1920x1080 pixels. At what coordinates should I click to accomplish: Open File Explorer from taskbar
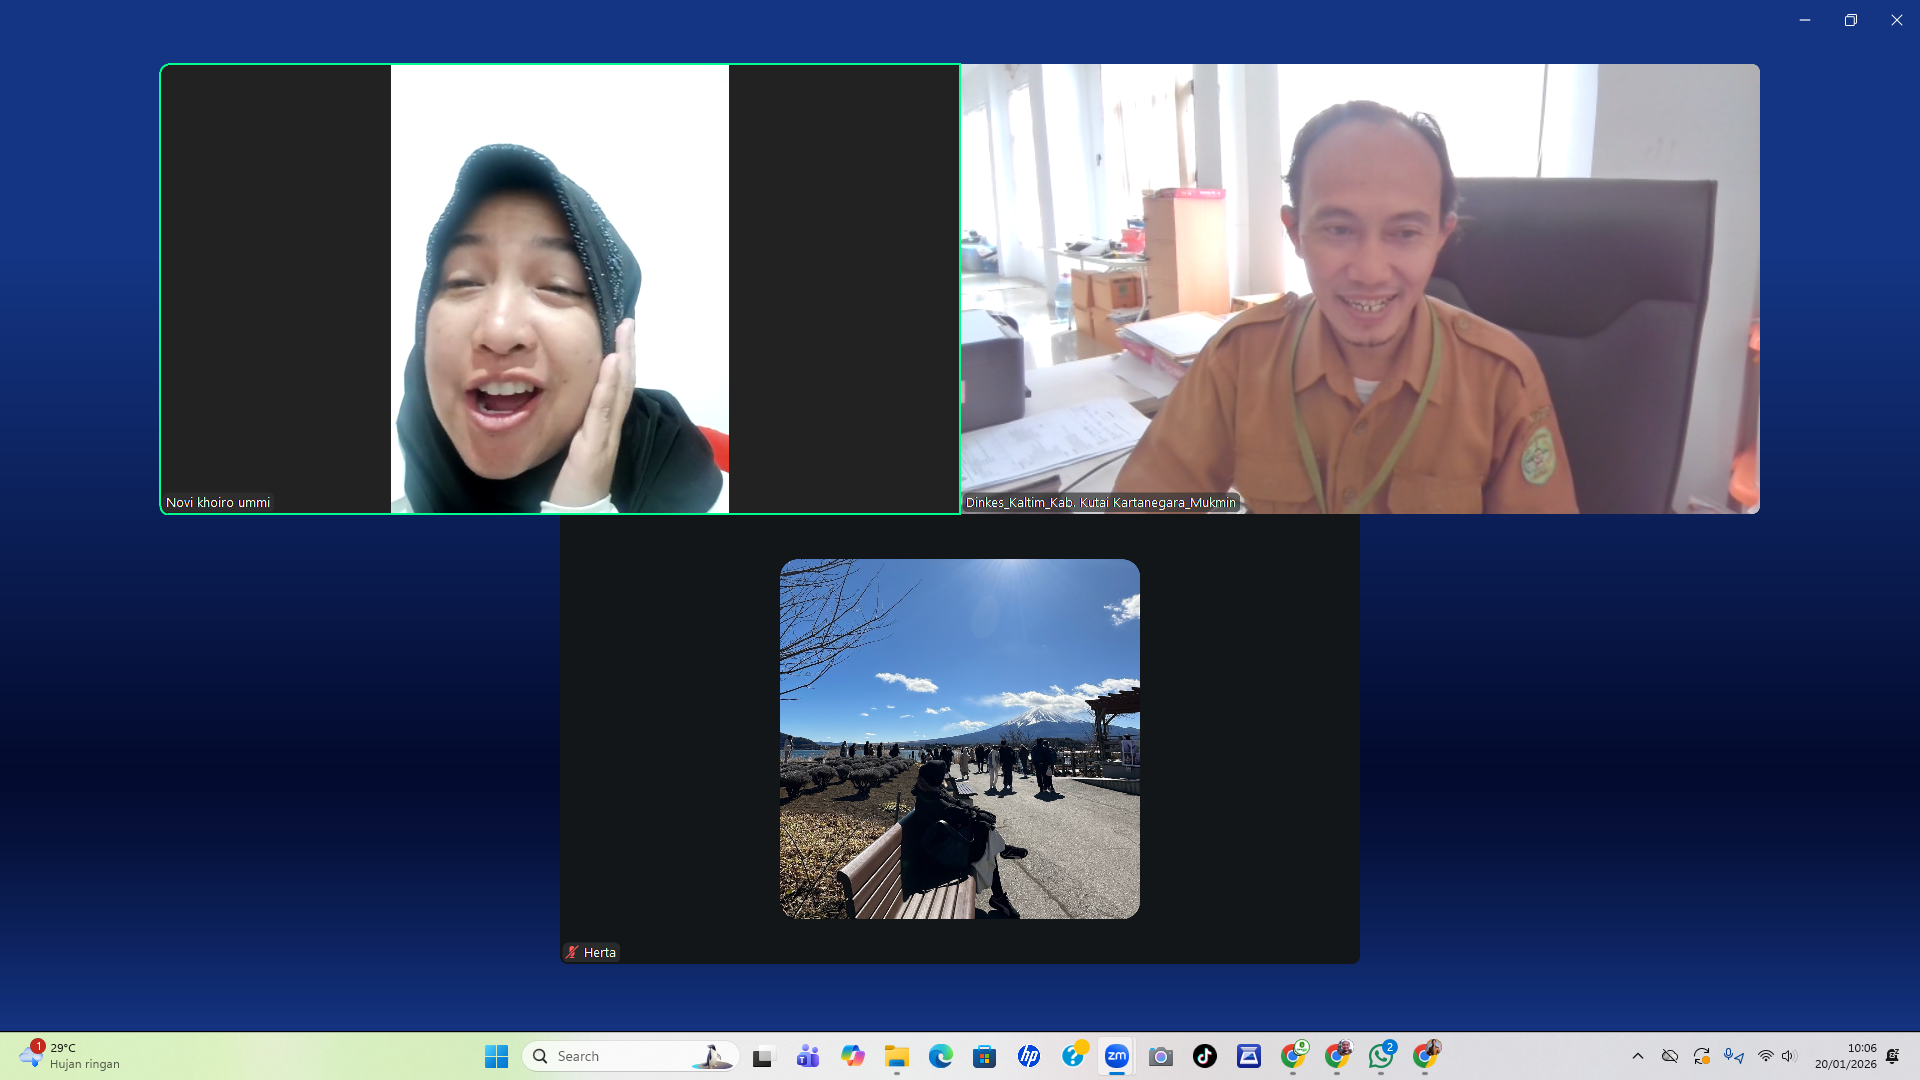click(x=896, y=1056)
